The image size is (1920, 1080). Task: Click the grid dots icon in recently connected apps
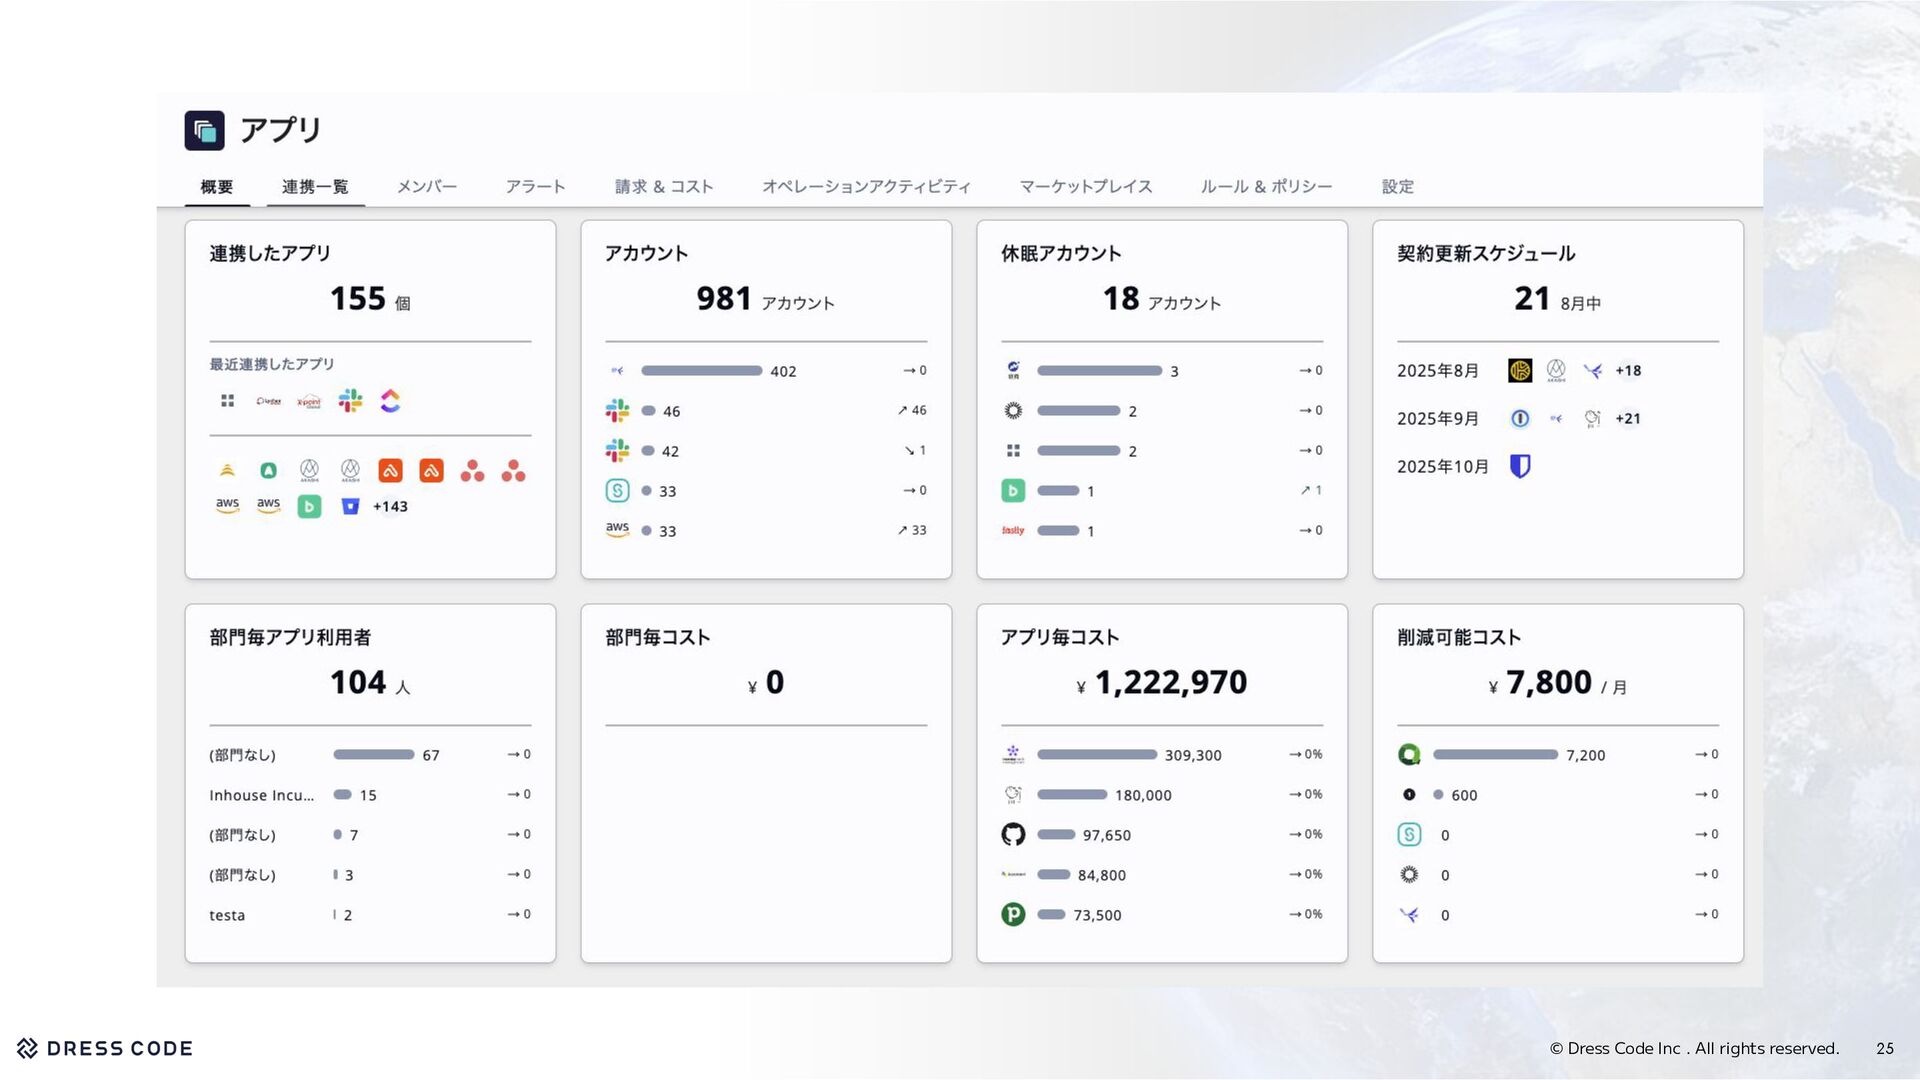228,401
